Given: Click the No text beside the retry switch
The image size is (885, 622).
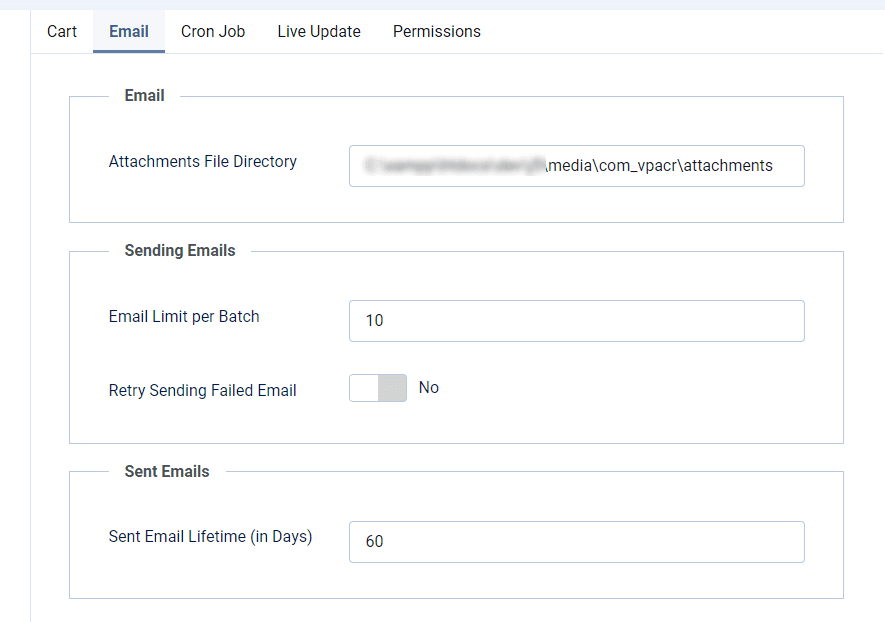Looking at the screenshot, I should point(429,388).
